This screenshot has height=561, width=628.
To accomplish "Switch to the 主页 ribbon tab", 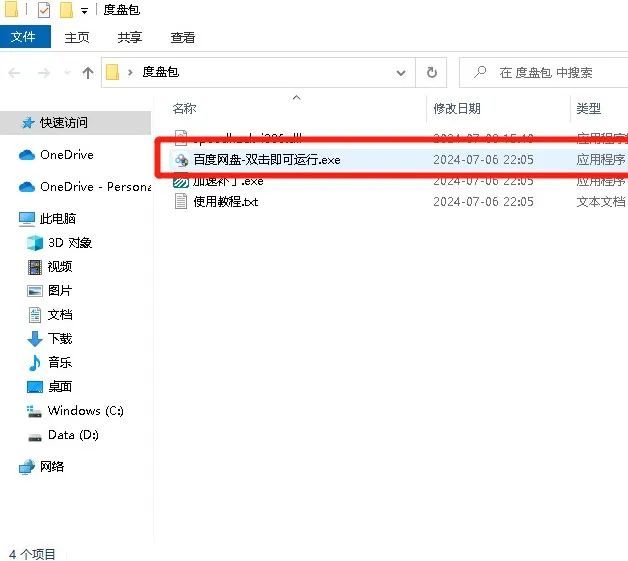I will (x=77, y=38).
